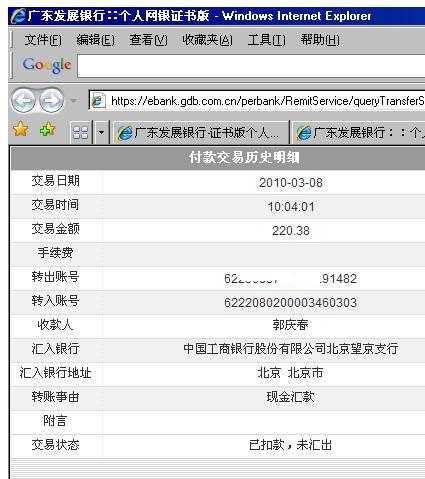This screenshot has height=479, width=425.
Task: Open the 编辑(E) menu
Action: click(x=95, y=40)
